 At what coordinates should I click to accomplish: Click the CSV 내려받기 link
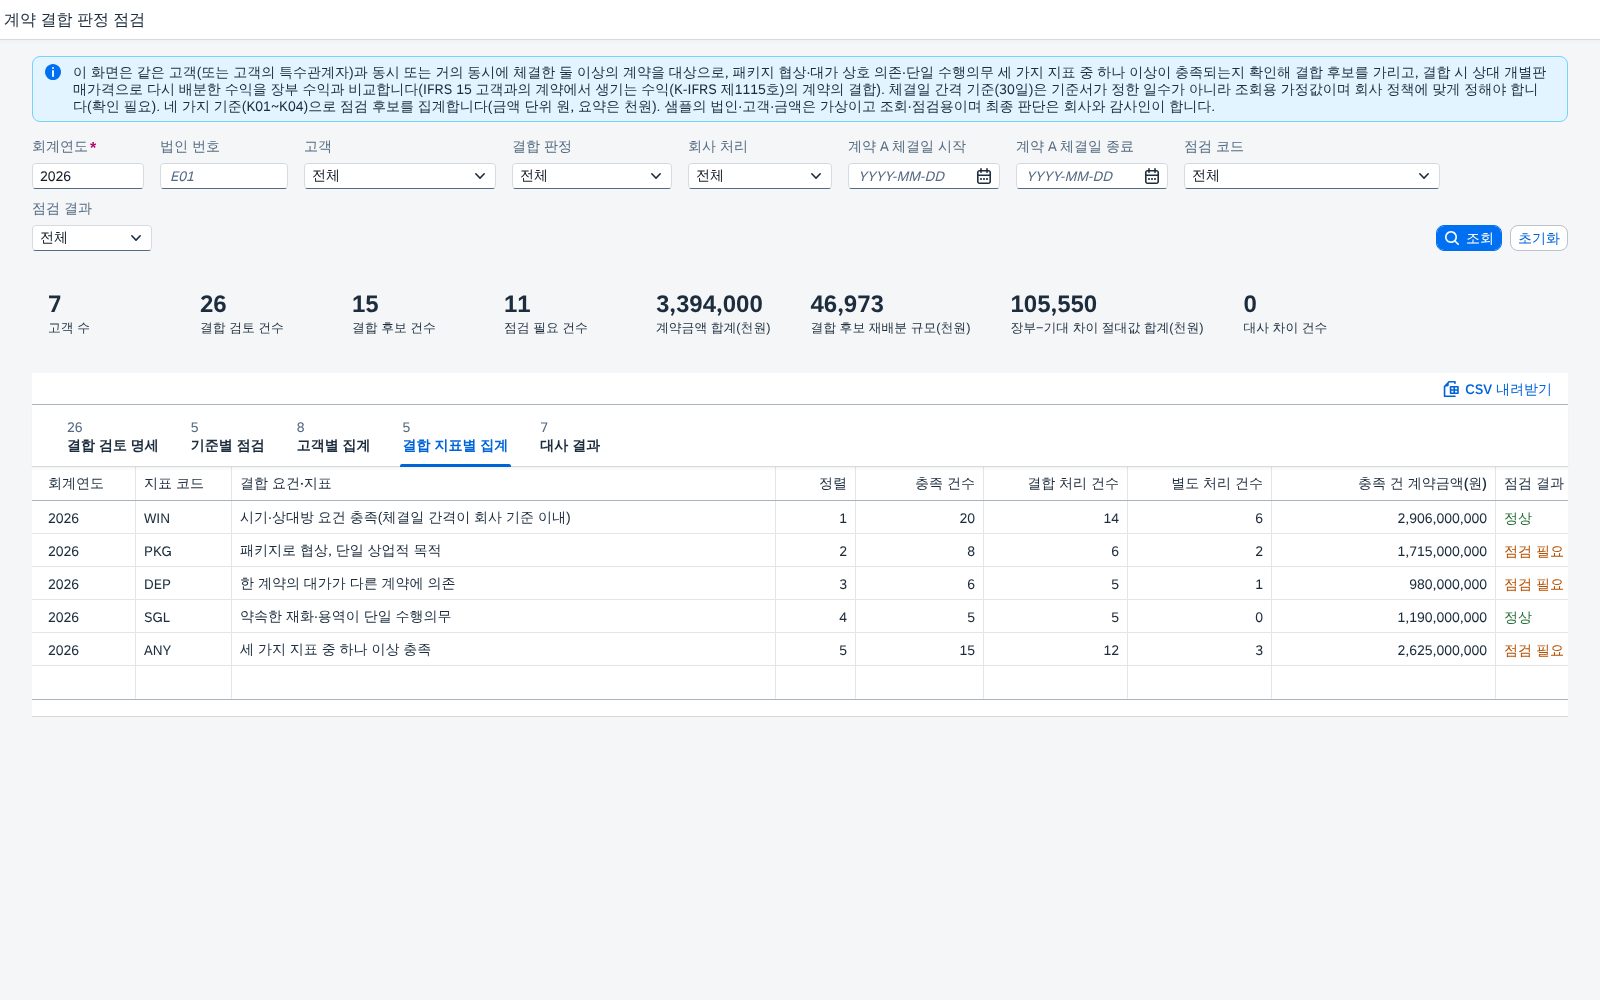(x=1497, y=389)
